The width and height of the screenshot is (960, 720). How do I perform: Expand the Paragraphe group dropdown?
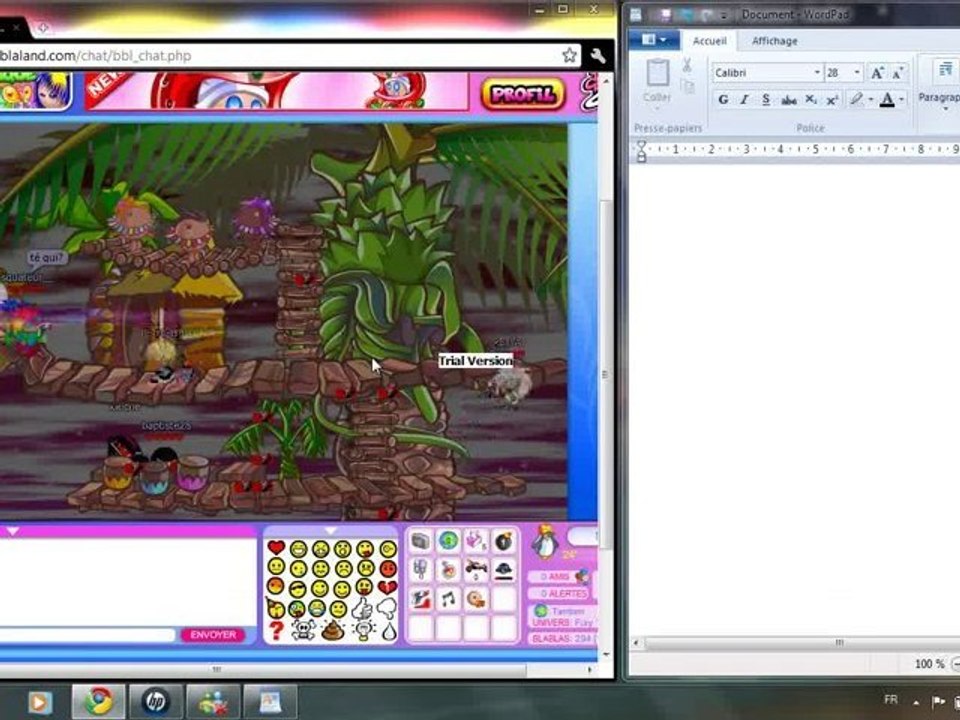click(945, 110)
